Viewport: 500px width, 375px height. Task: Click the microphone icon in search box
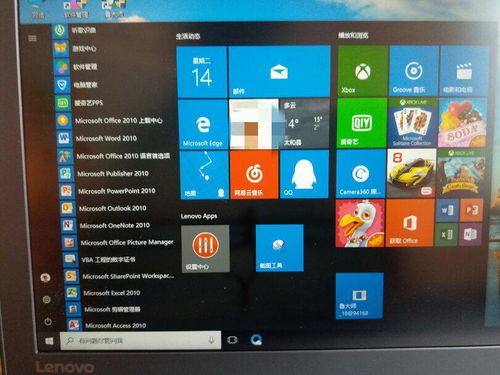tap(211, 340)
